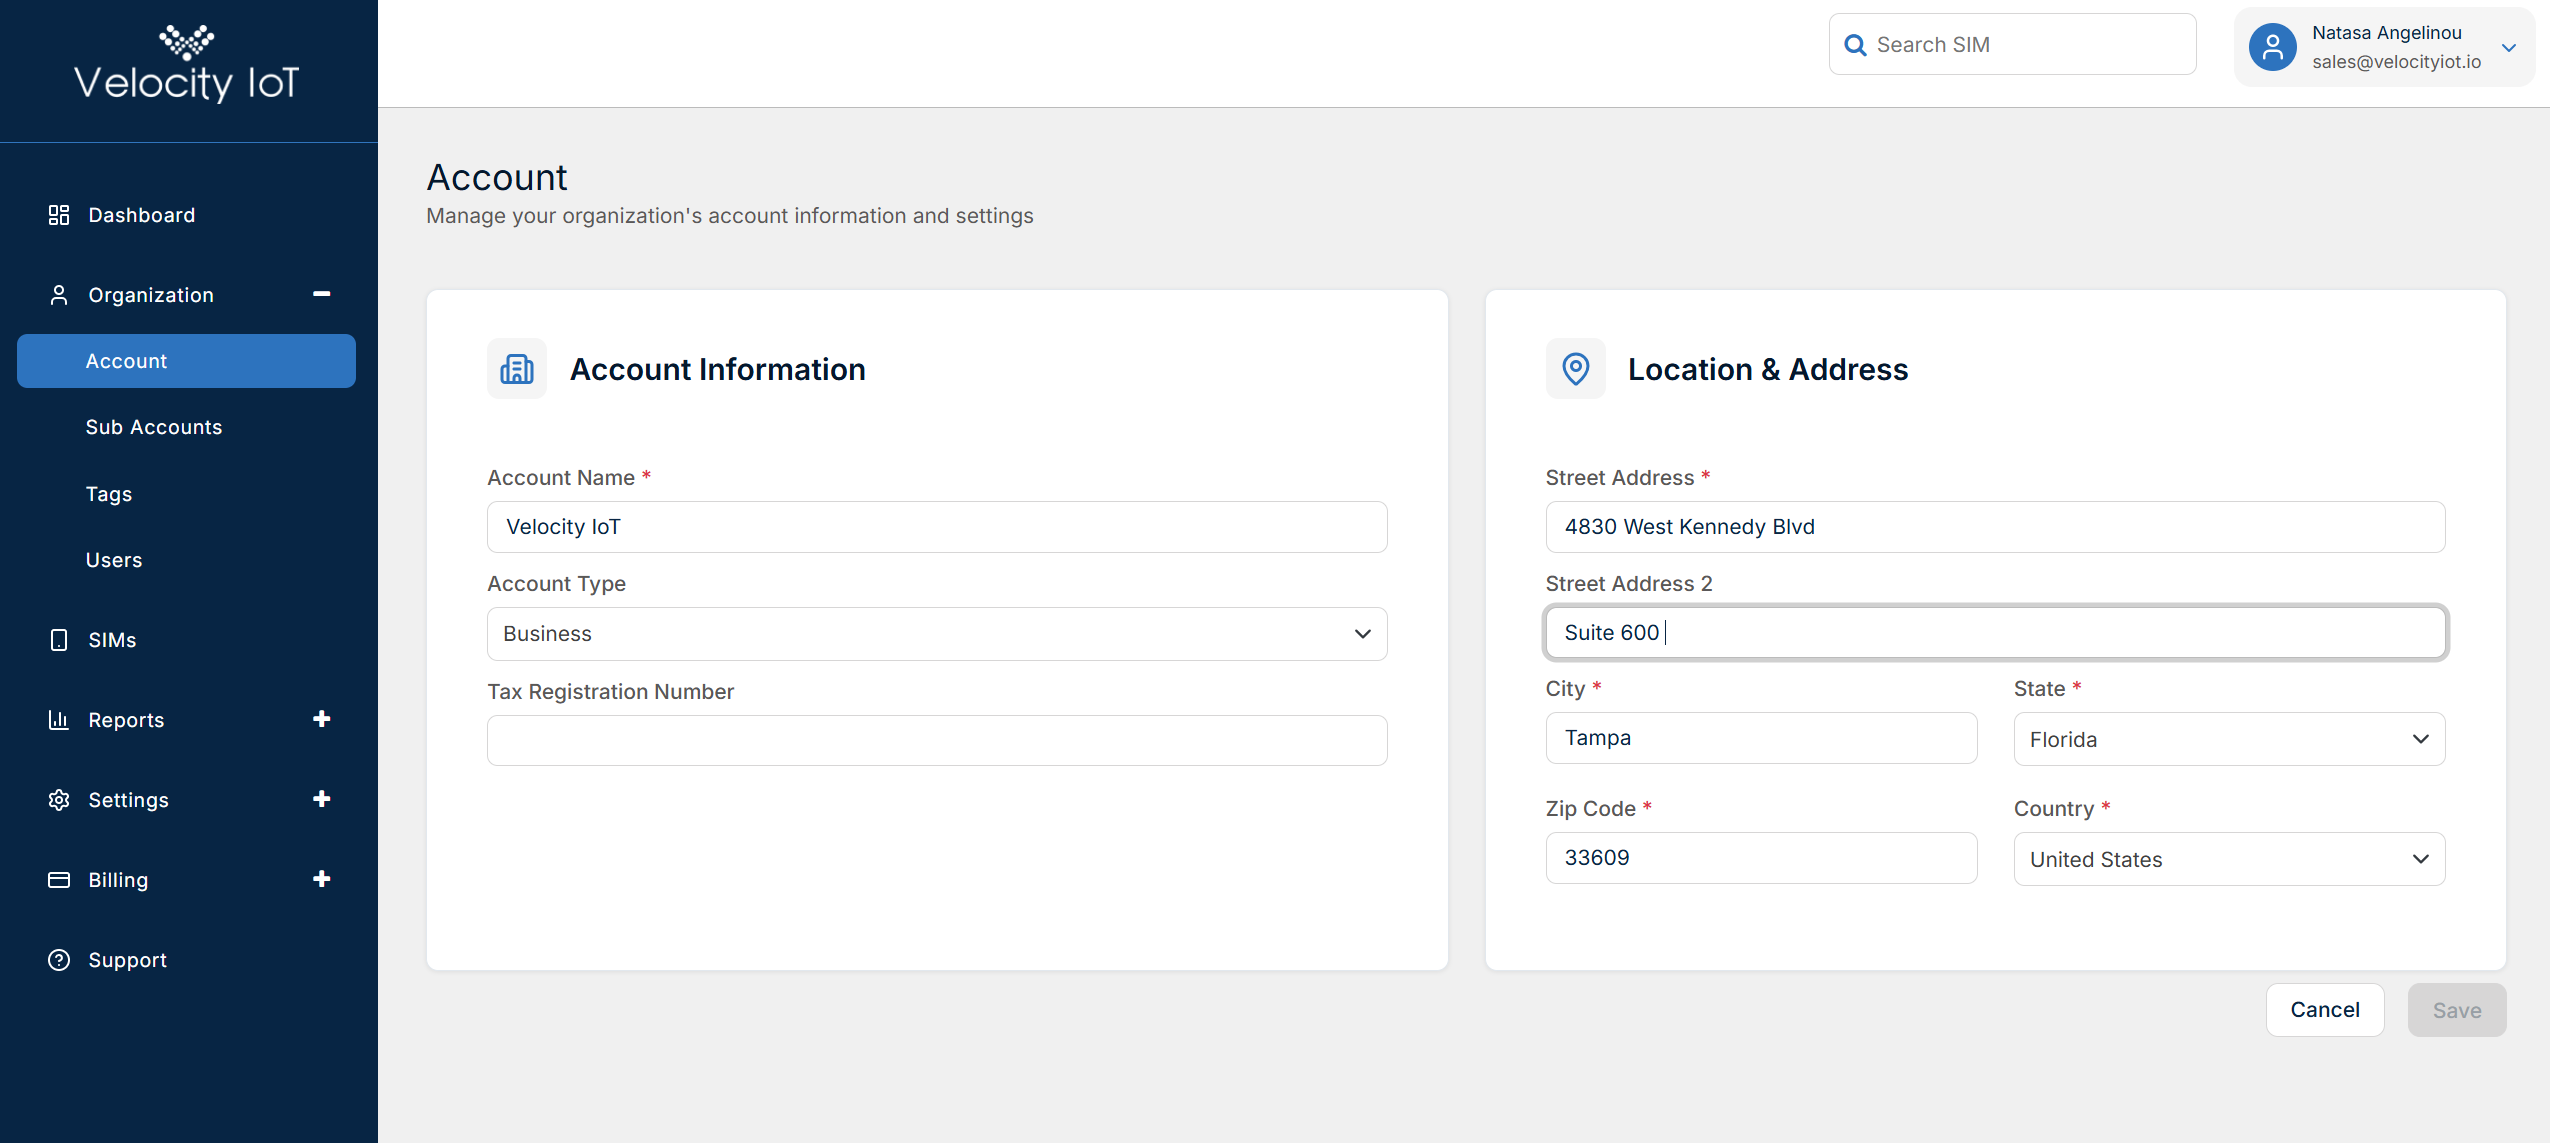Expand the Reports menu section

322,719
